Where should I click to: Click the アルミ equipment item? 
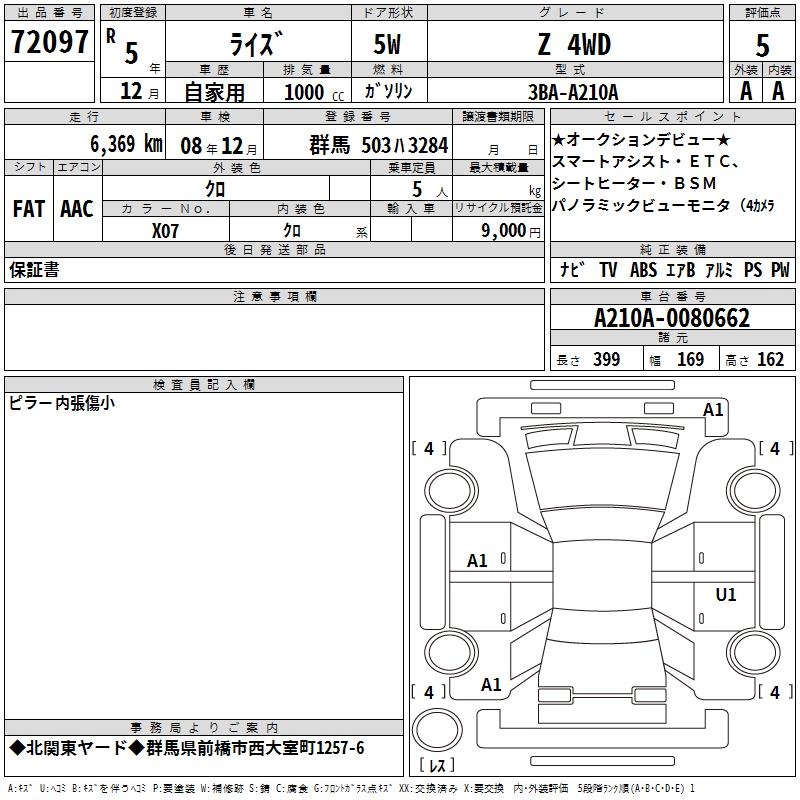(719, 269)
